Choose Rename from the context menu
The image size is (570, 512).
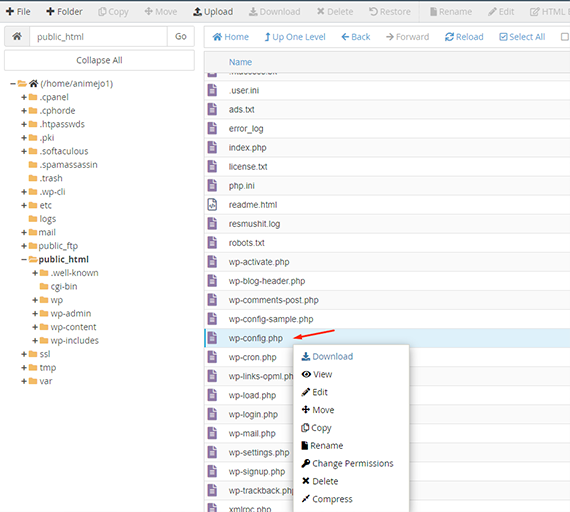point(322,445)
